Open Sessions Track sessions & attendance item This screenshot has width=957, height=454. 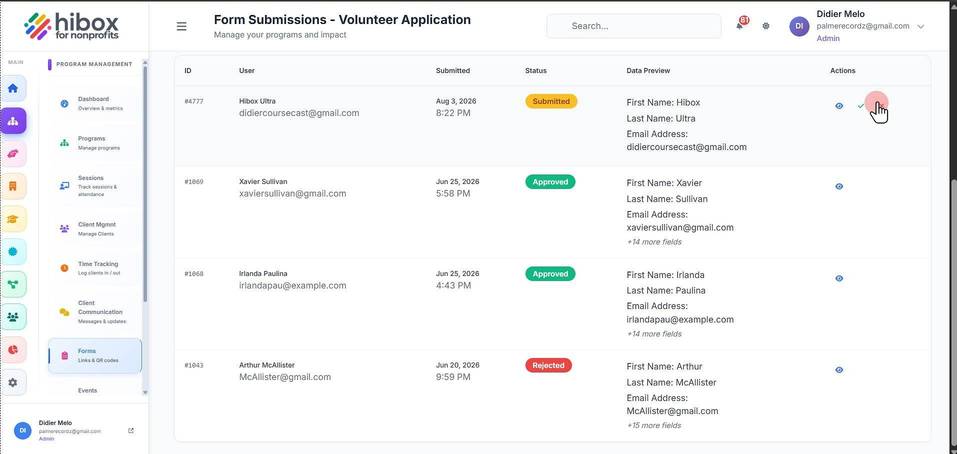click(94, 186)
